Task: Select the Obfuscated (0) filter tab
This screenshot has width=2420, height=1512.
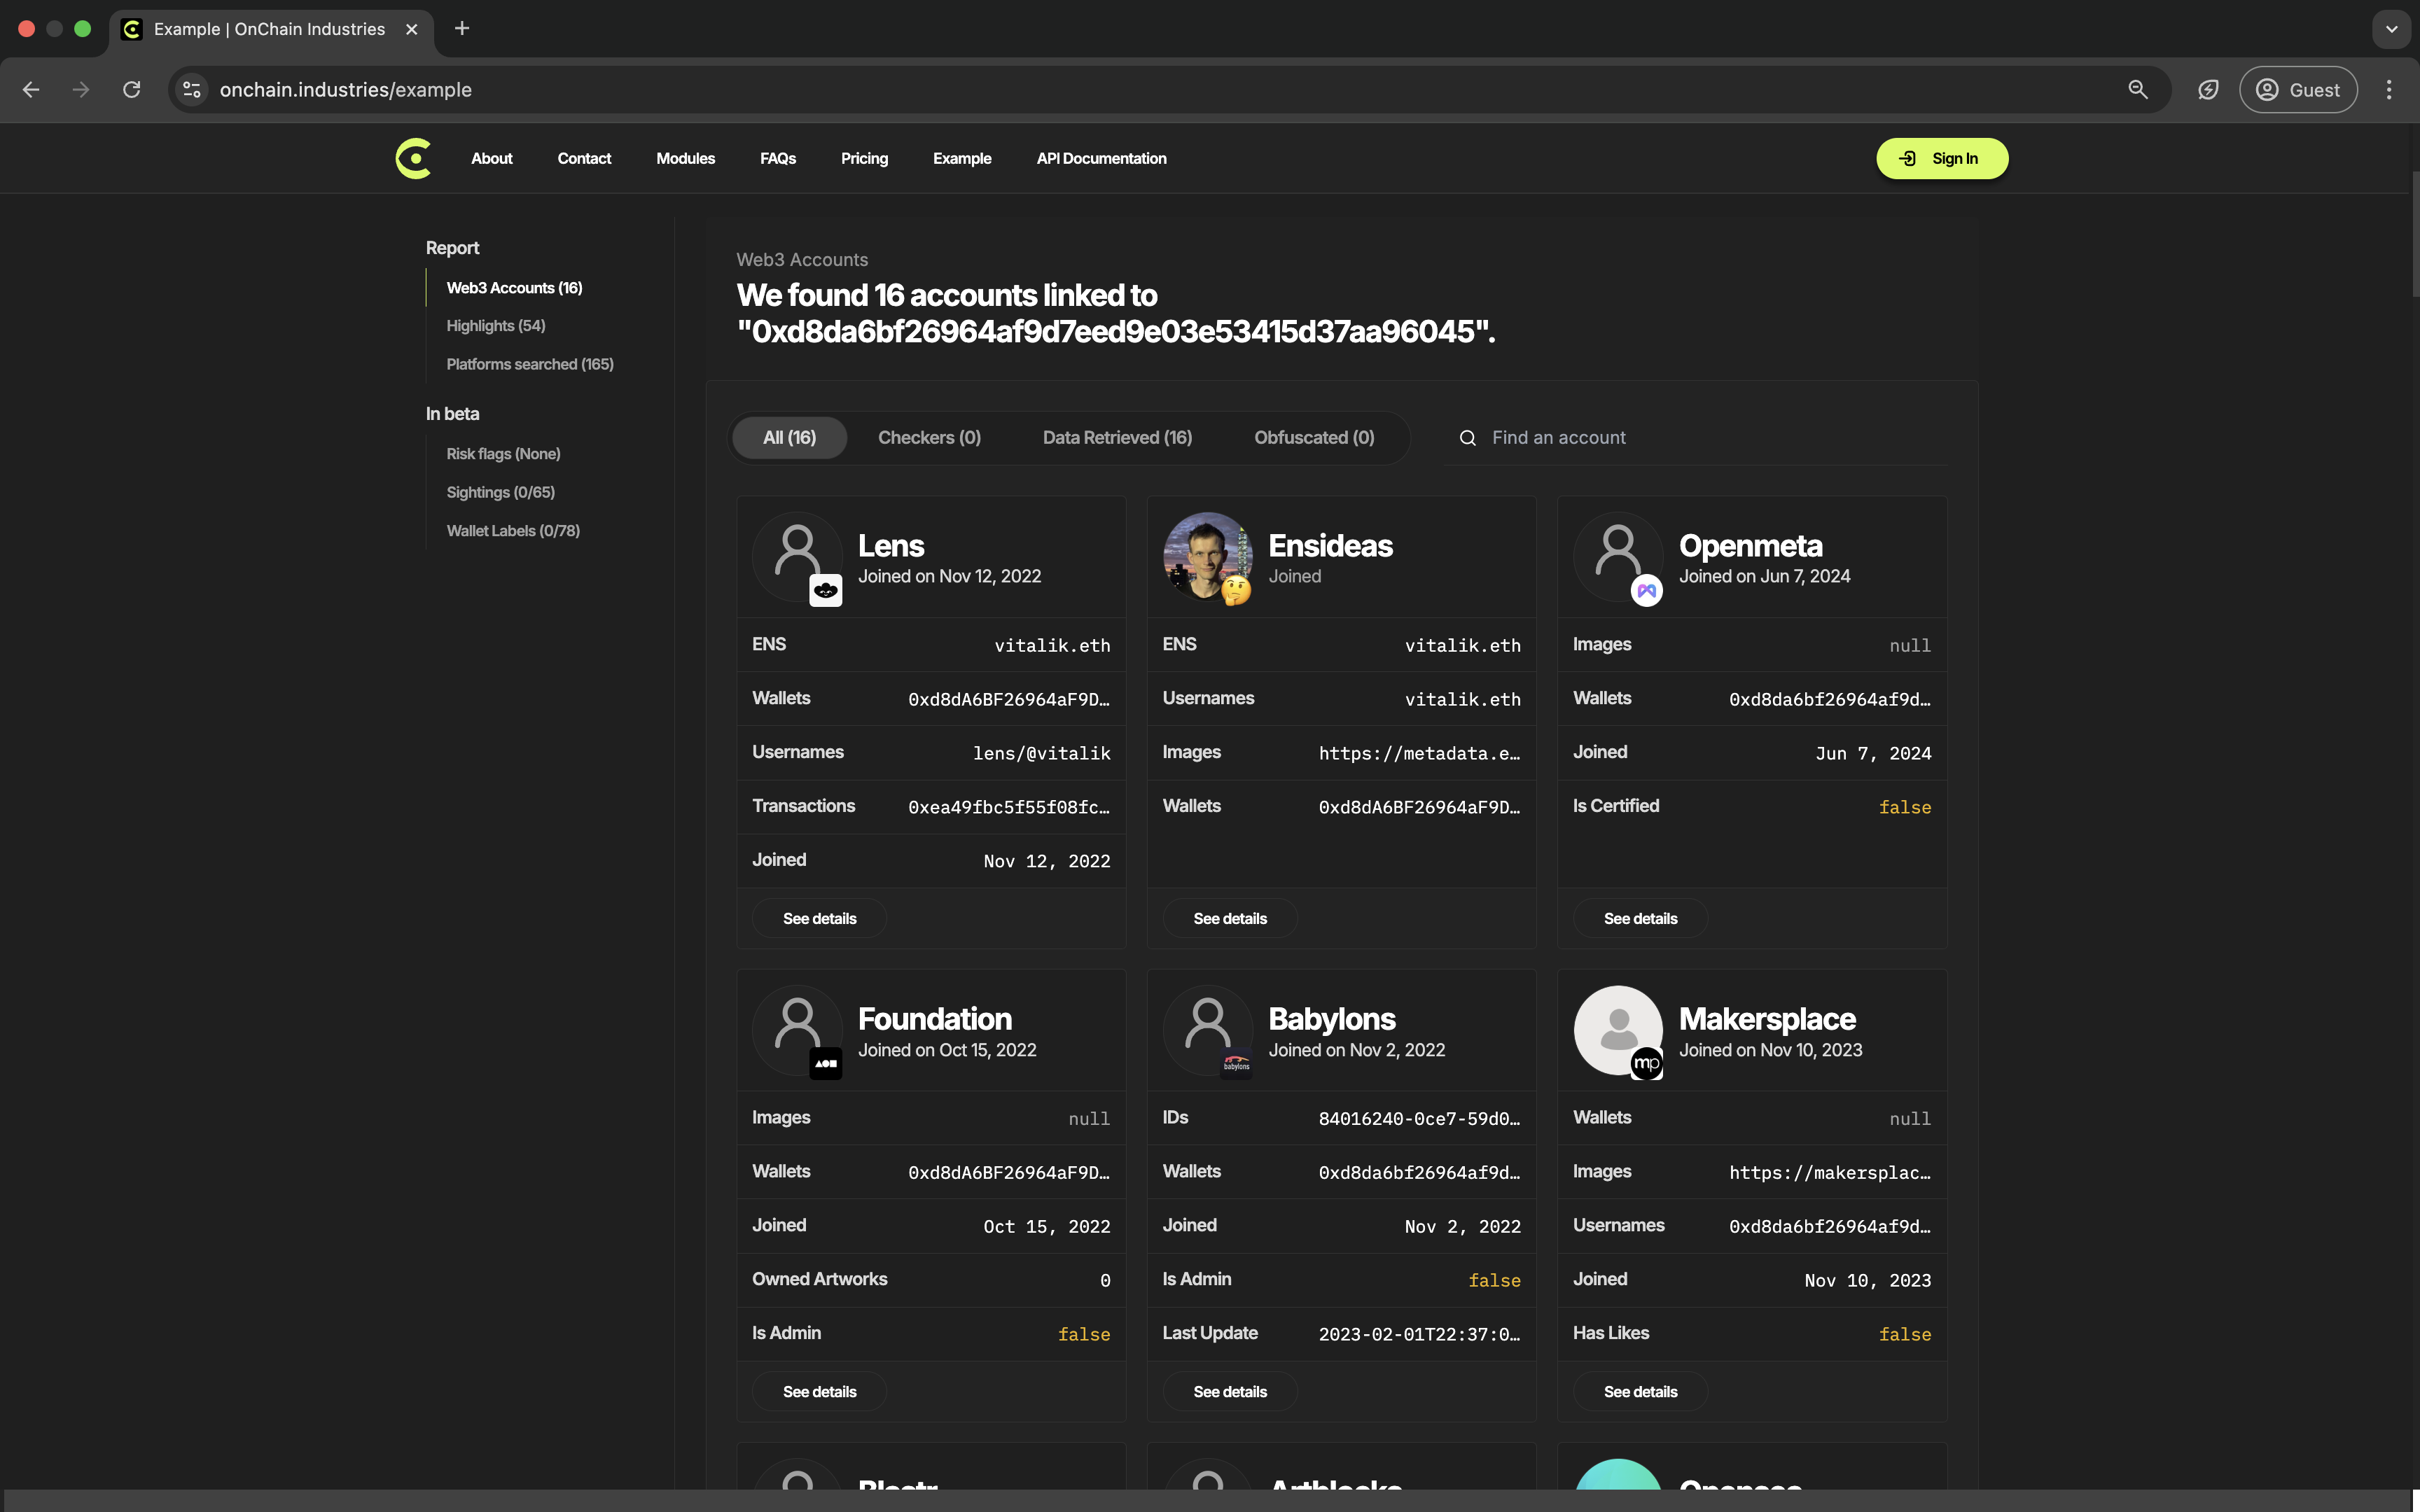Action: [1314, 437]
